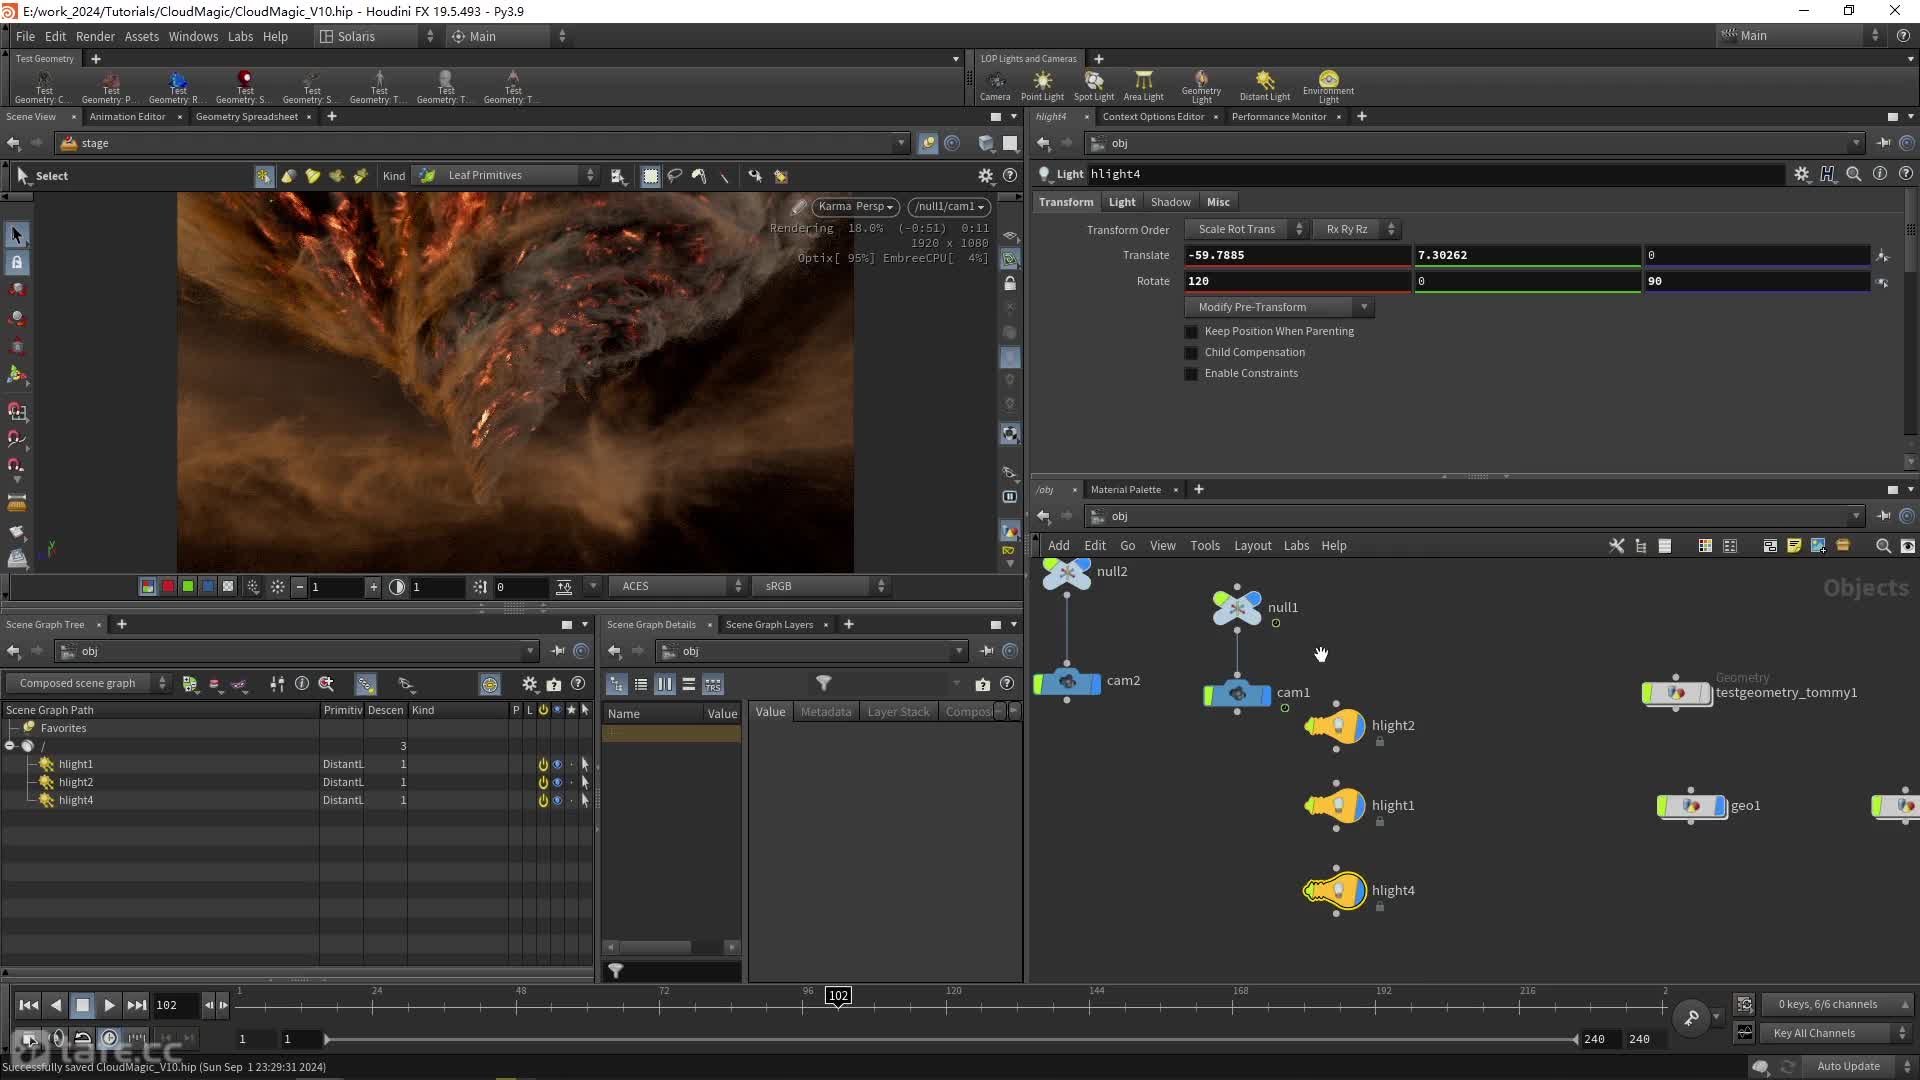Toggle visibility eye for hlight2 row
This screenshot has width=1920, height=1080.
click(557, 782)
